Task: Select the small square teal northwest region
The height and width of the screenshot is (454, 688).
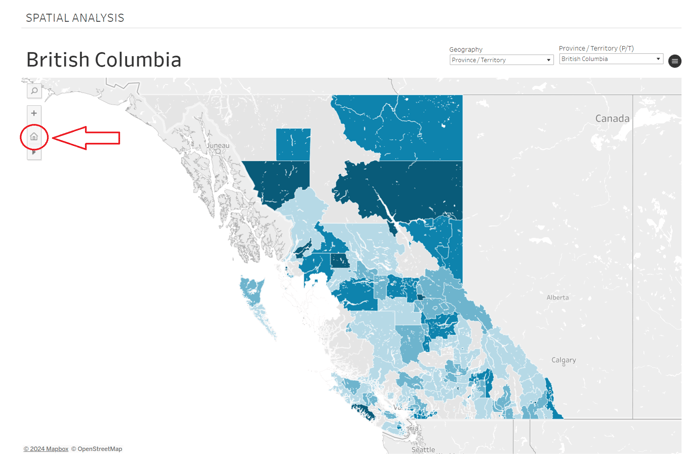Action: click(x=293, y=143)
